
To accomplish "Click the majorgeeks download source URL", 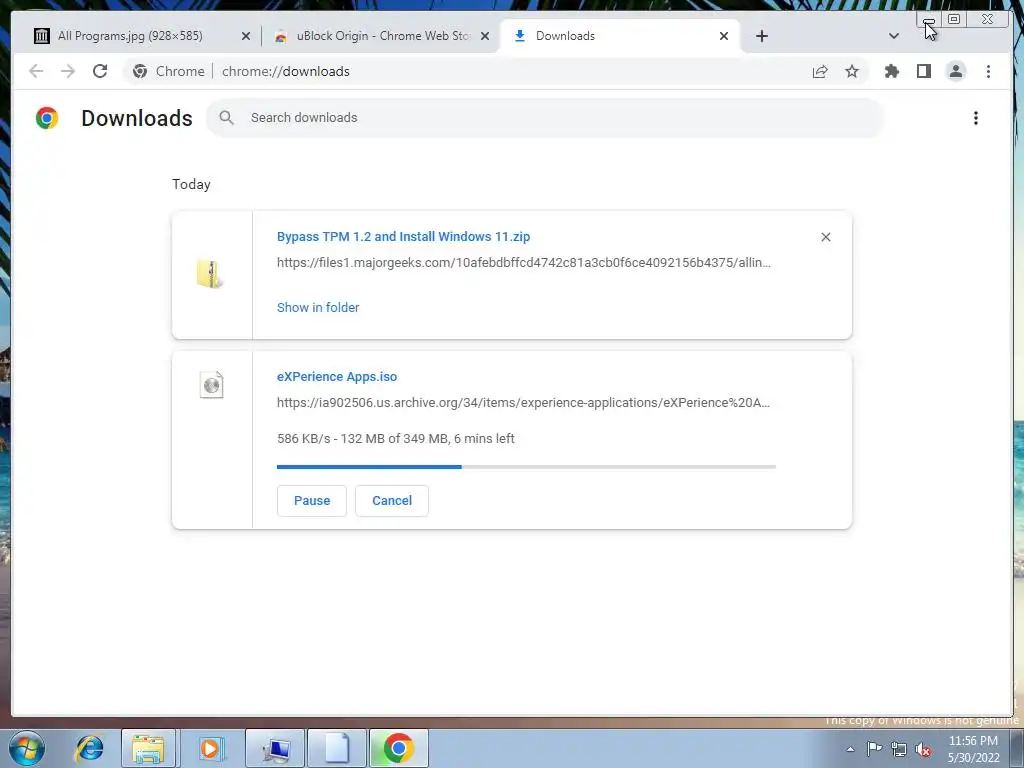I will pos(524,263).
